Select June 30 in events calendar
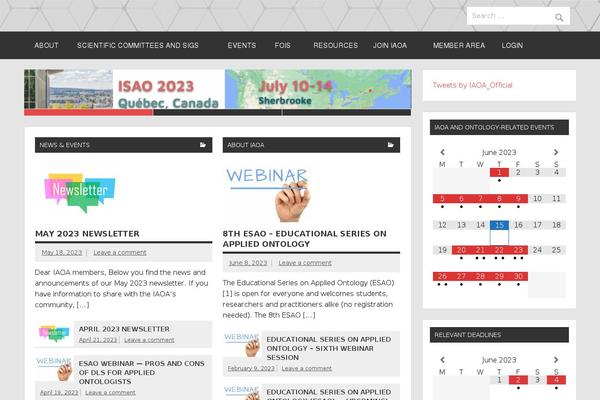The image size is (600, 400). pos(518,276)
